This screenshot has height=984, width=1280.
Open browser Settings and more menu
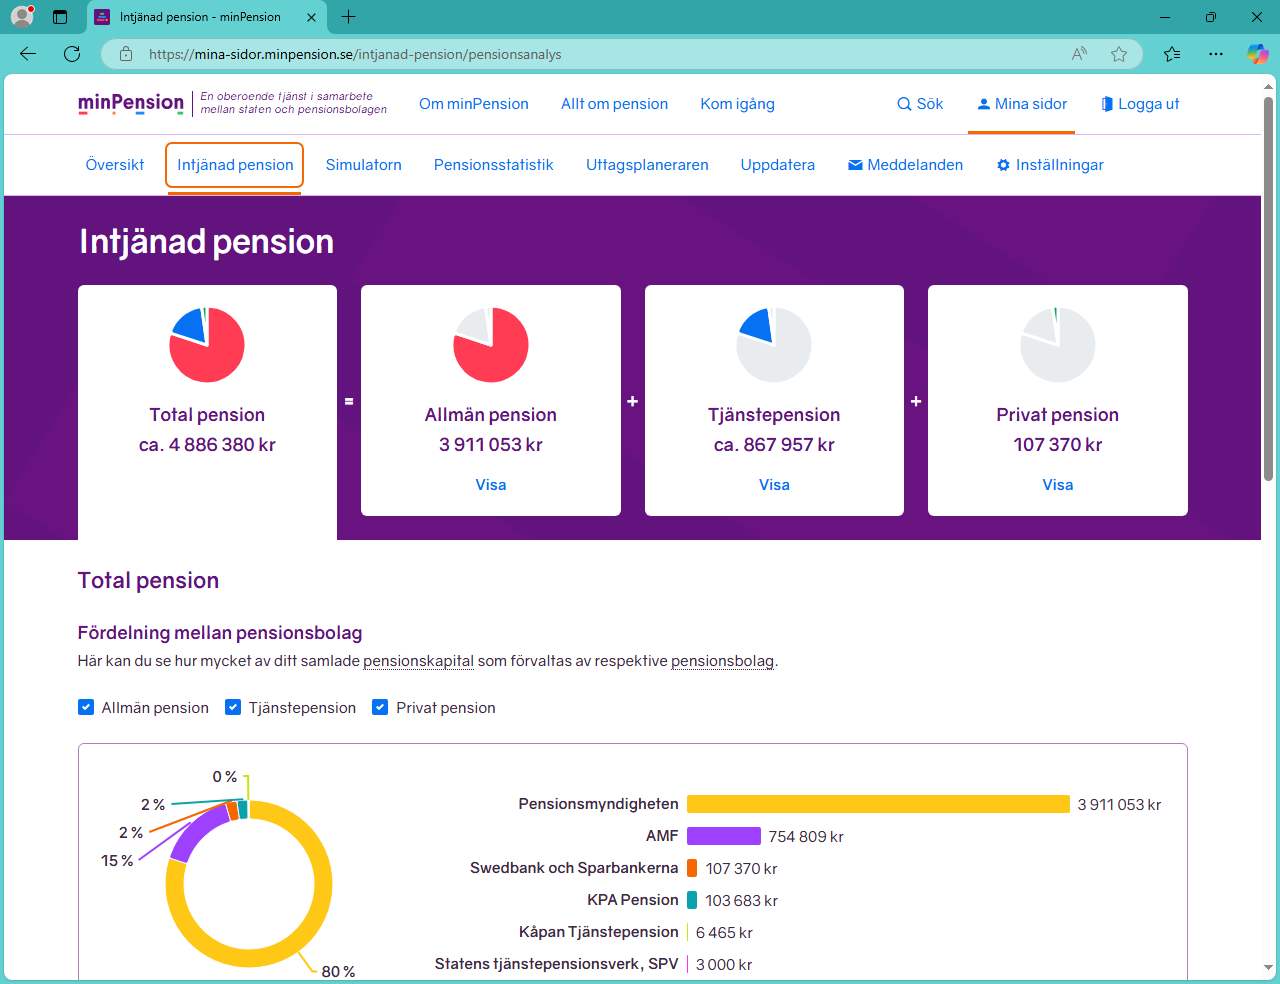(x=1215, y=54)
